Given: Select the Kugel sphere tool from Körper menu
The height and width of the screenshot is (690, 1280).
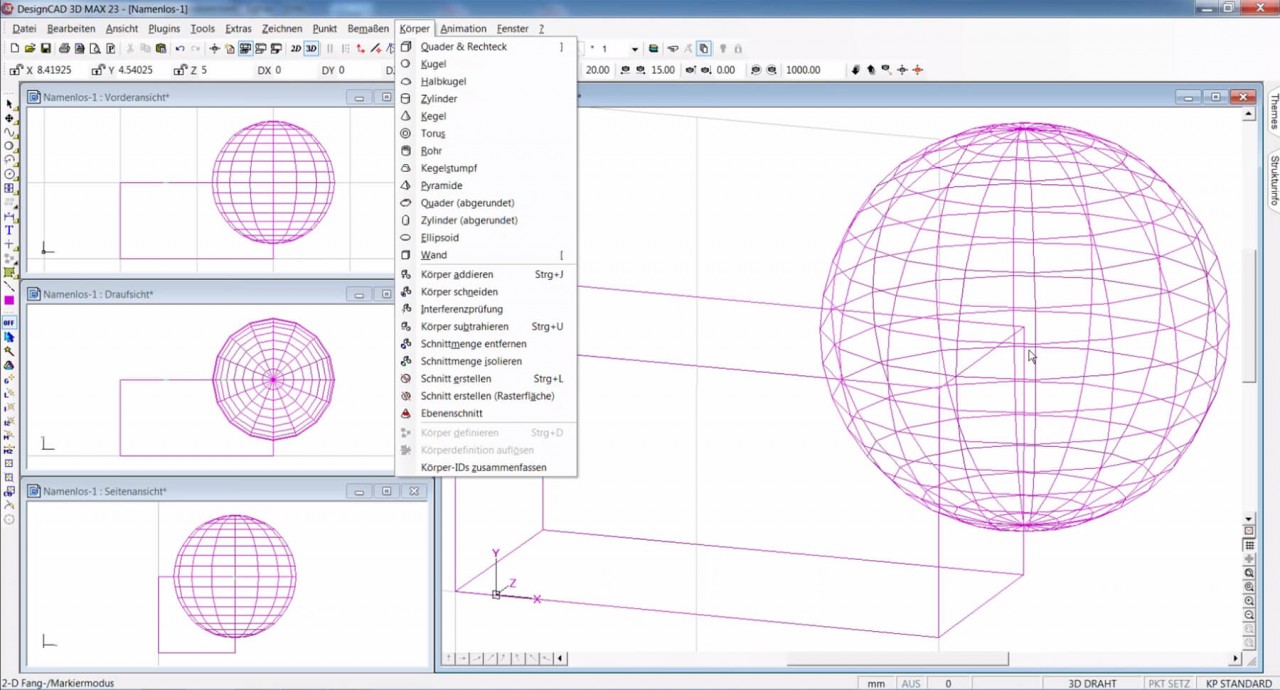Looking at the screenshot, I should pyautogui.click(x=433, y=63).
